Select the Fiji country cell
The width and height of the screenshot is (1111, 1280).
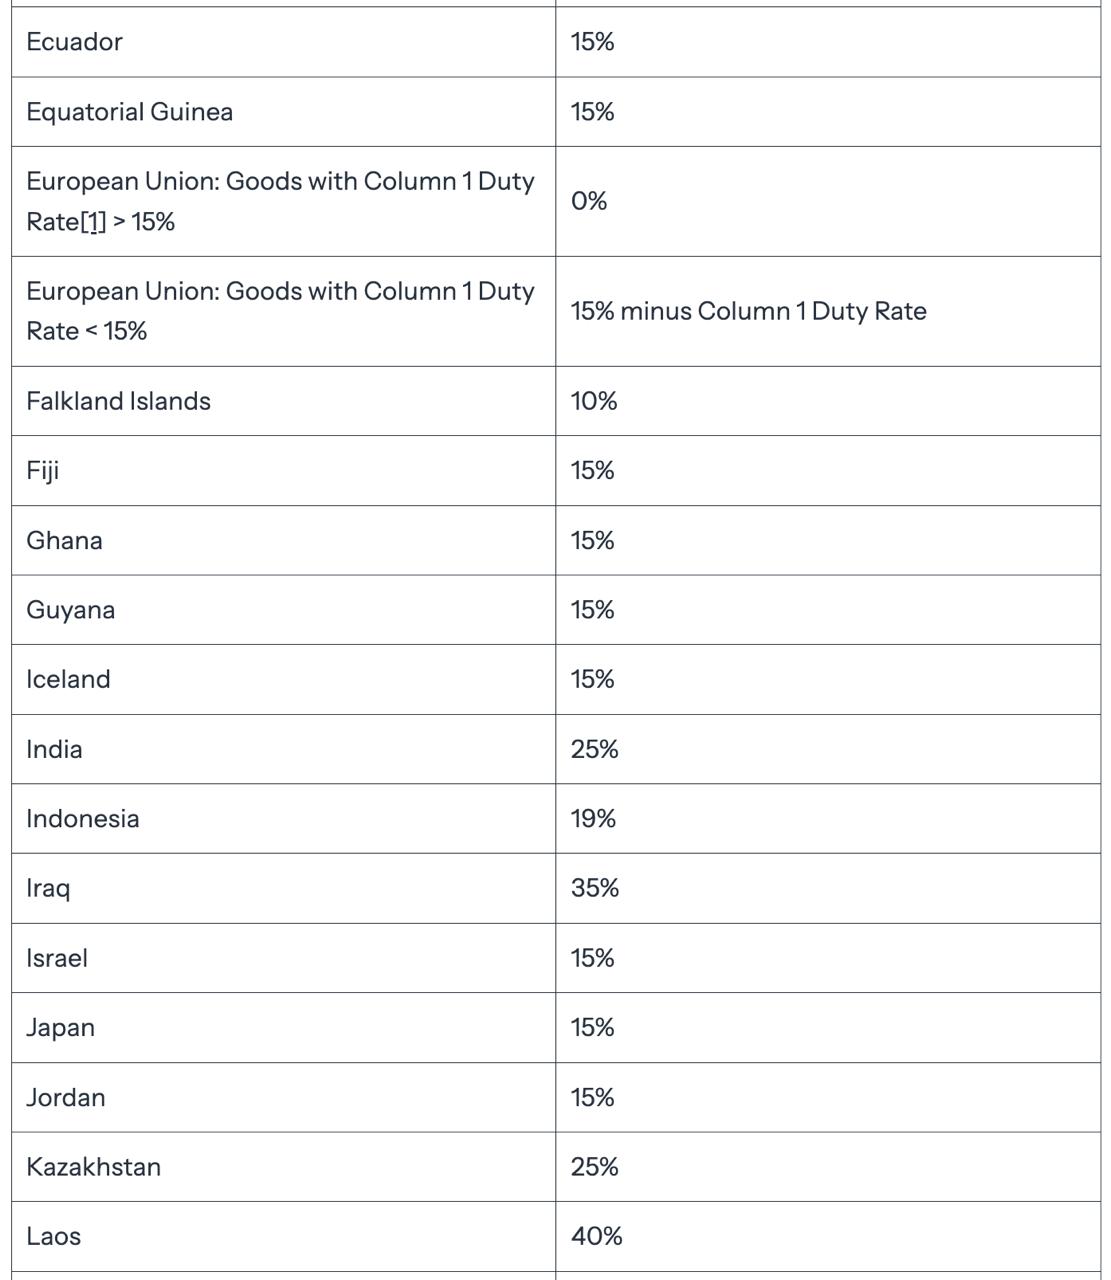[x=43, y=471]
